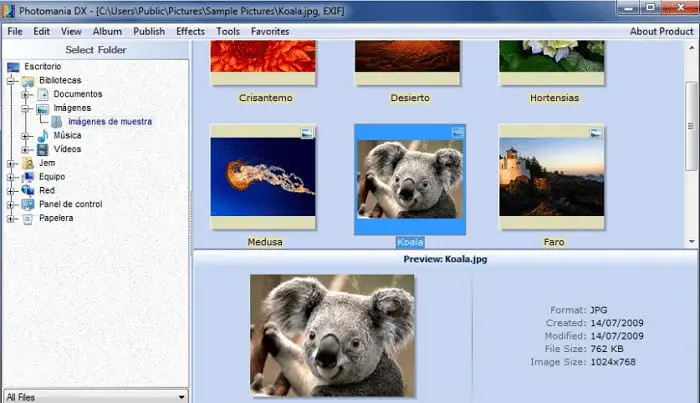Select the Crisantemo thumbnail
700x403 pixels.
click(263, 63)
